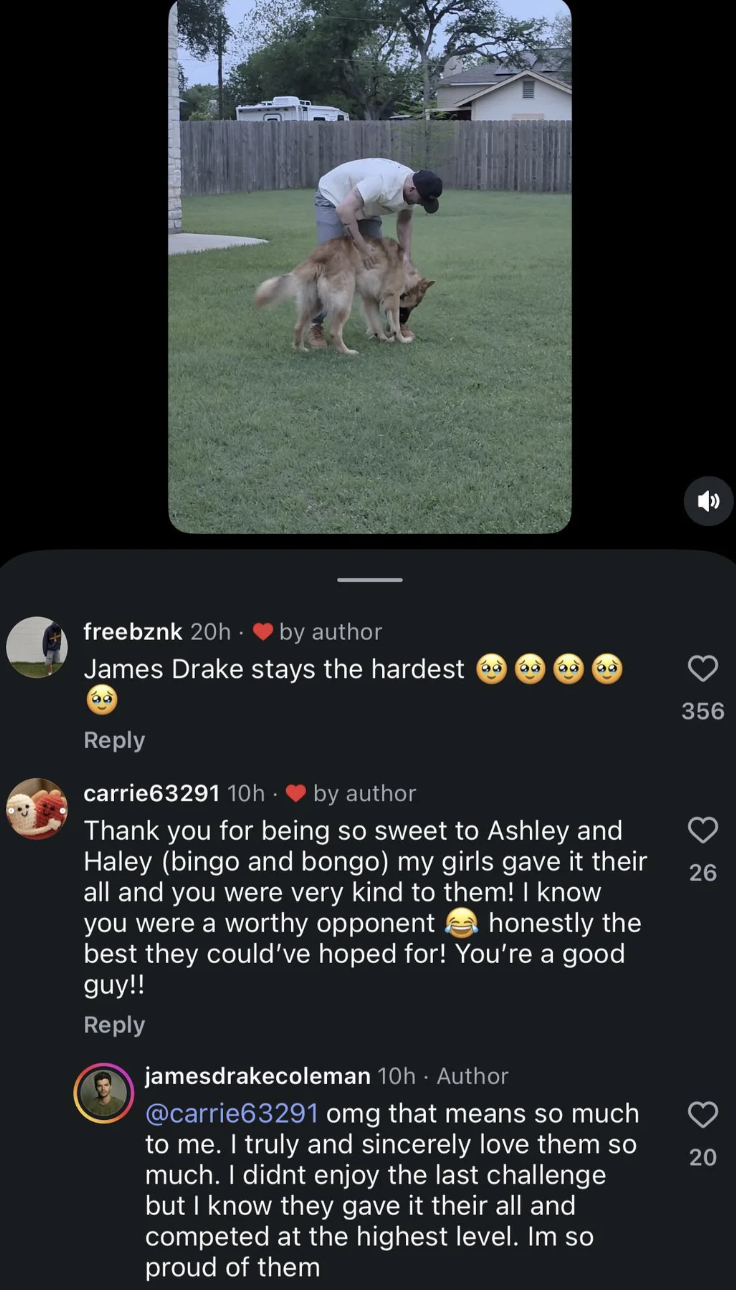View jamesdrakecoleman's story ring avatar
This screenshot has width=736, height=1290.
[x=104, y=1093]
